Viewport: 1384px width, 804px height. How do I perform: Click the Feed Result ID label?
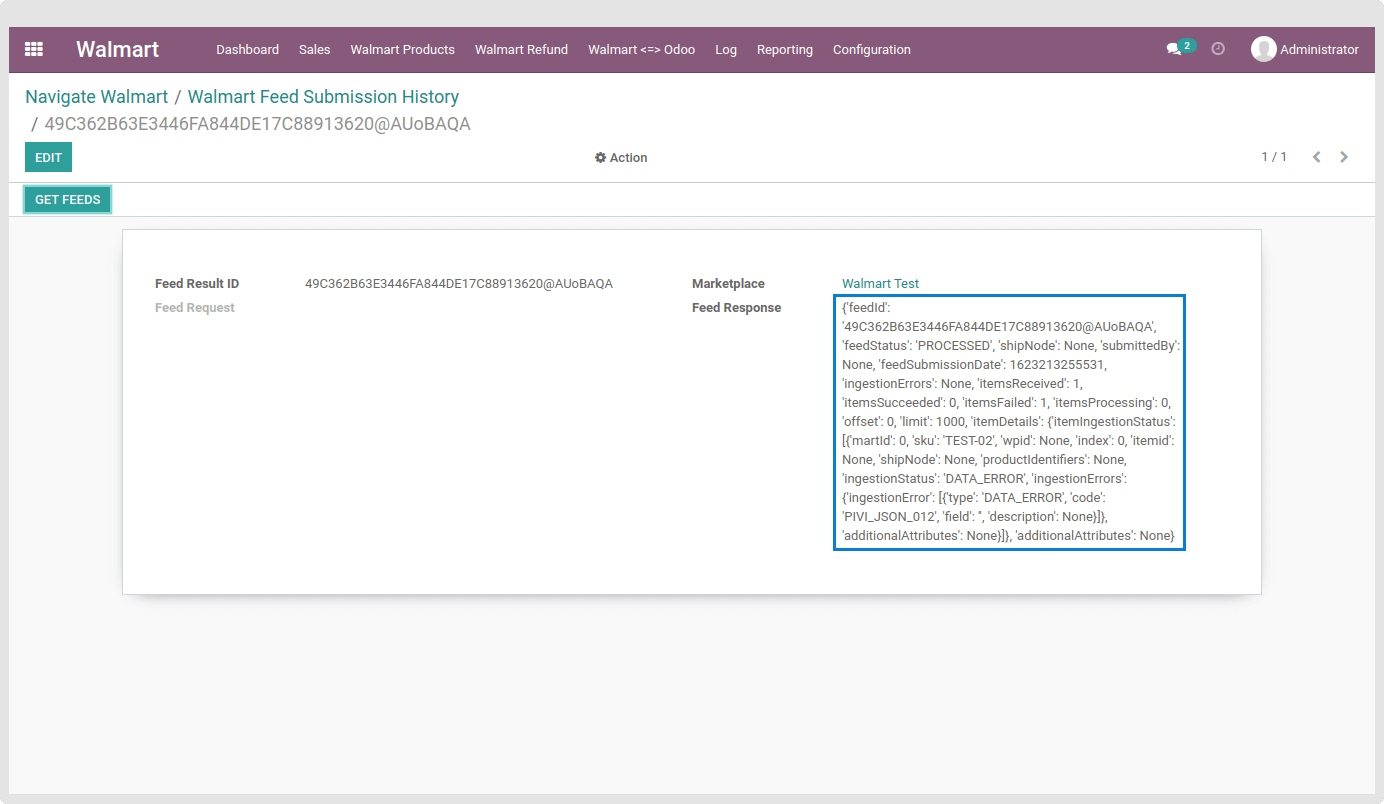(x=197, y=284)
